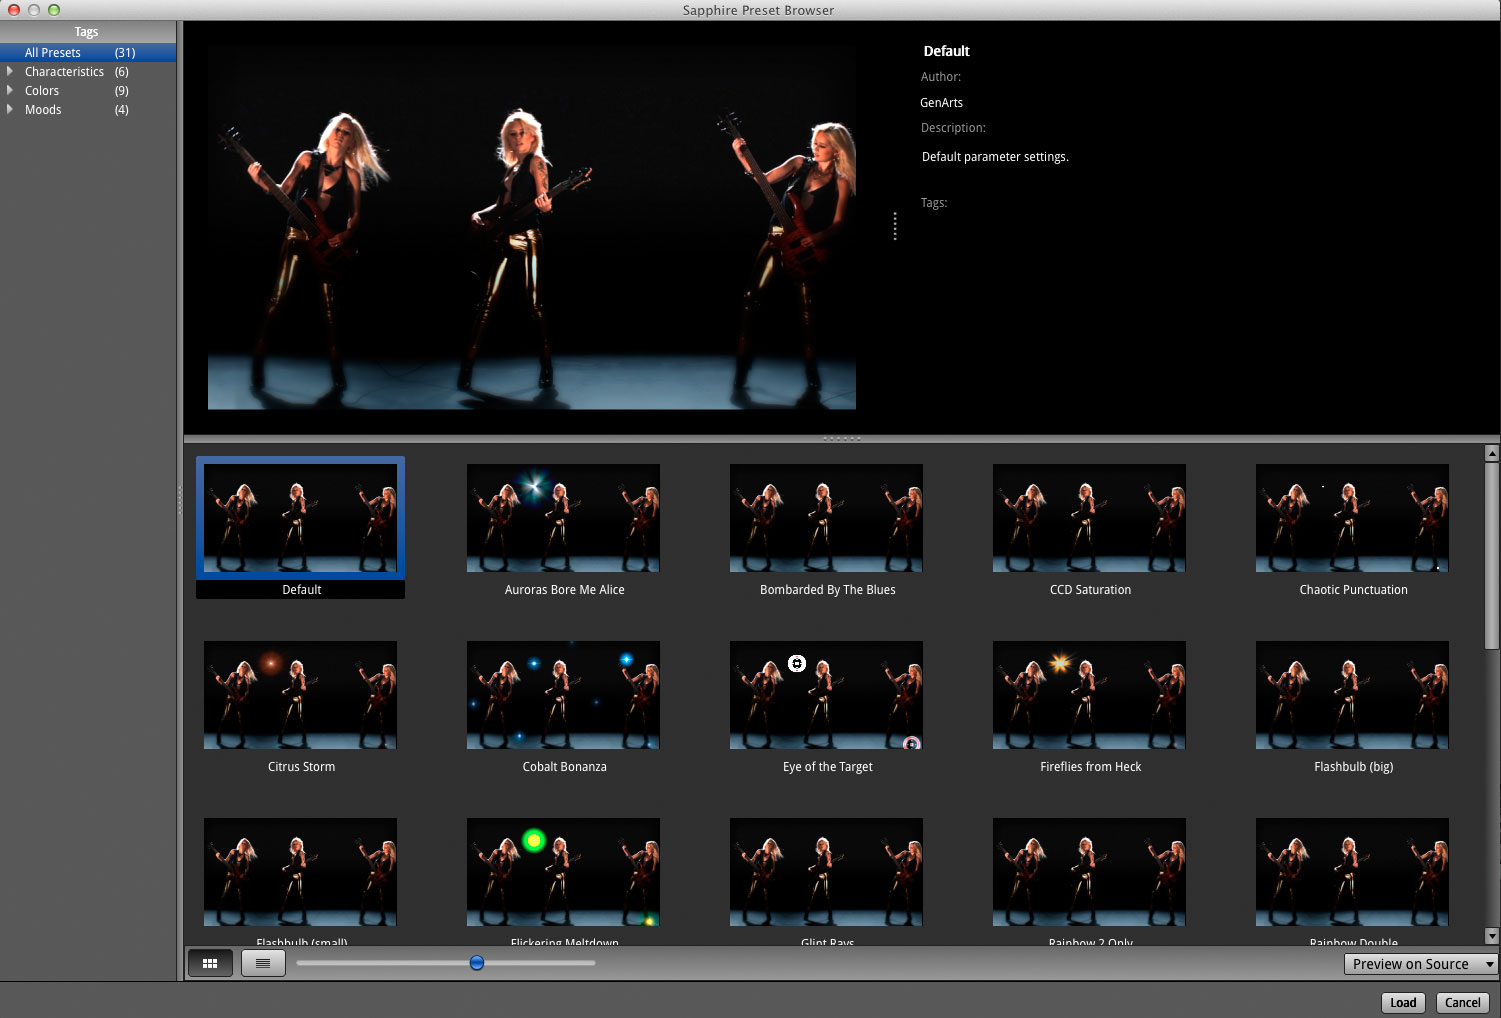Switch to grid view icon
Screen dimensions: 1501x1018
point(210,963)
